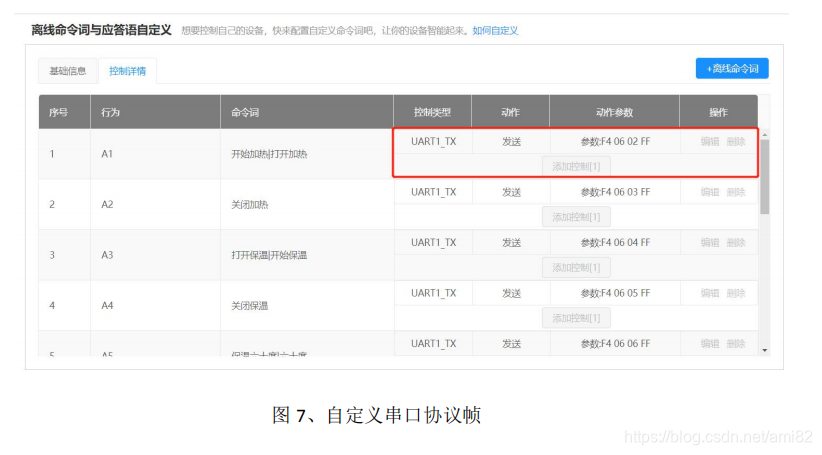Click the 序号 column header
Image resolution: width=822 pixels, height=455 pixels.
click(64, 112)
